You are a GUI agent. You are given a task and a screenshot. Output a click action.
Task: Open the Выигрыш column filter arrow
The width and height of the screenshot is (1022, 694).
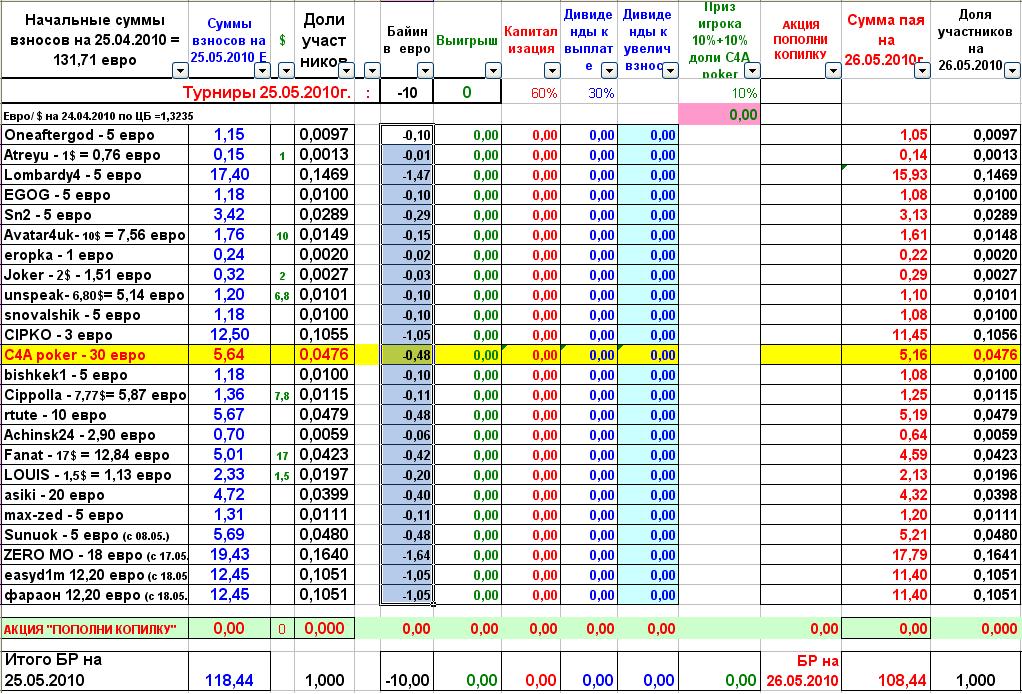(493, 70)
